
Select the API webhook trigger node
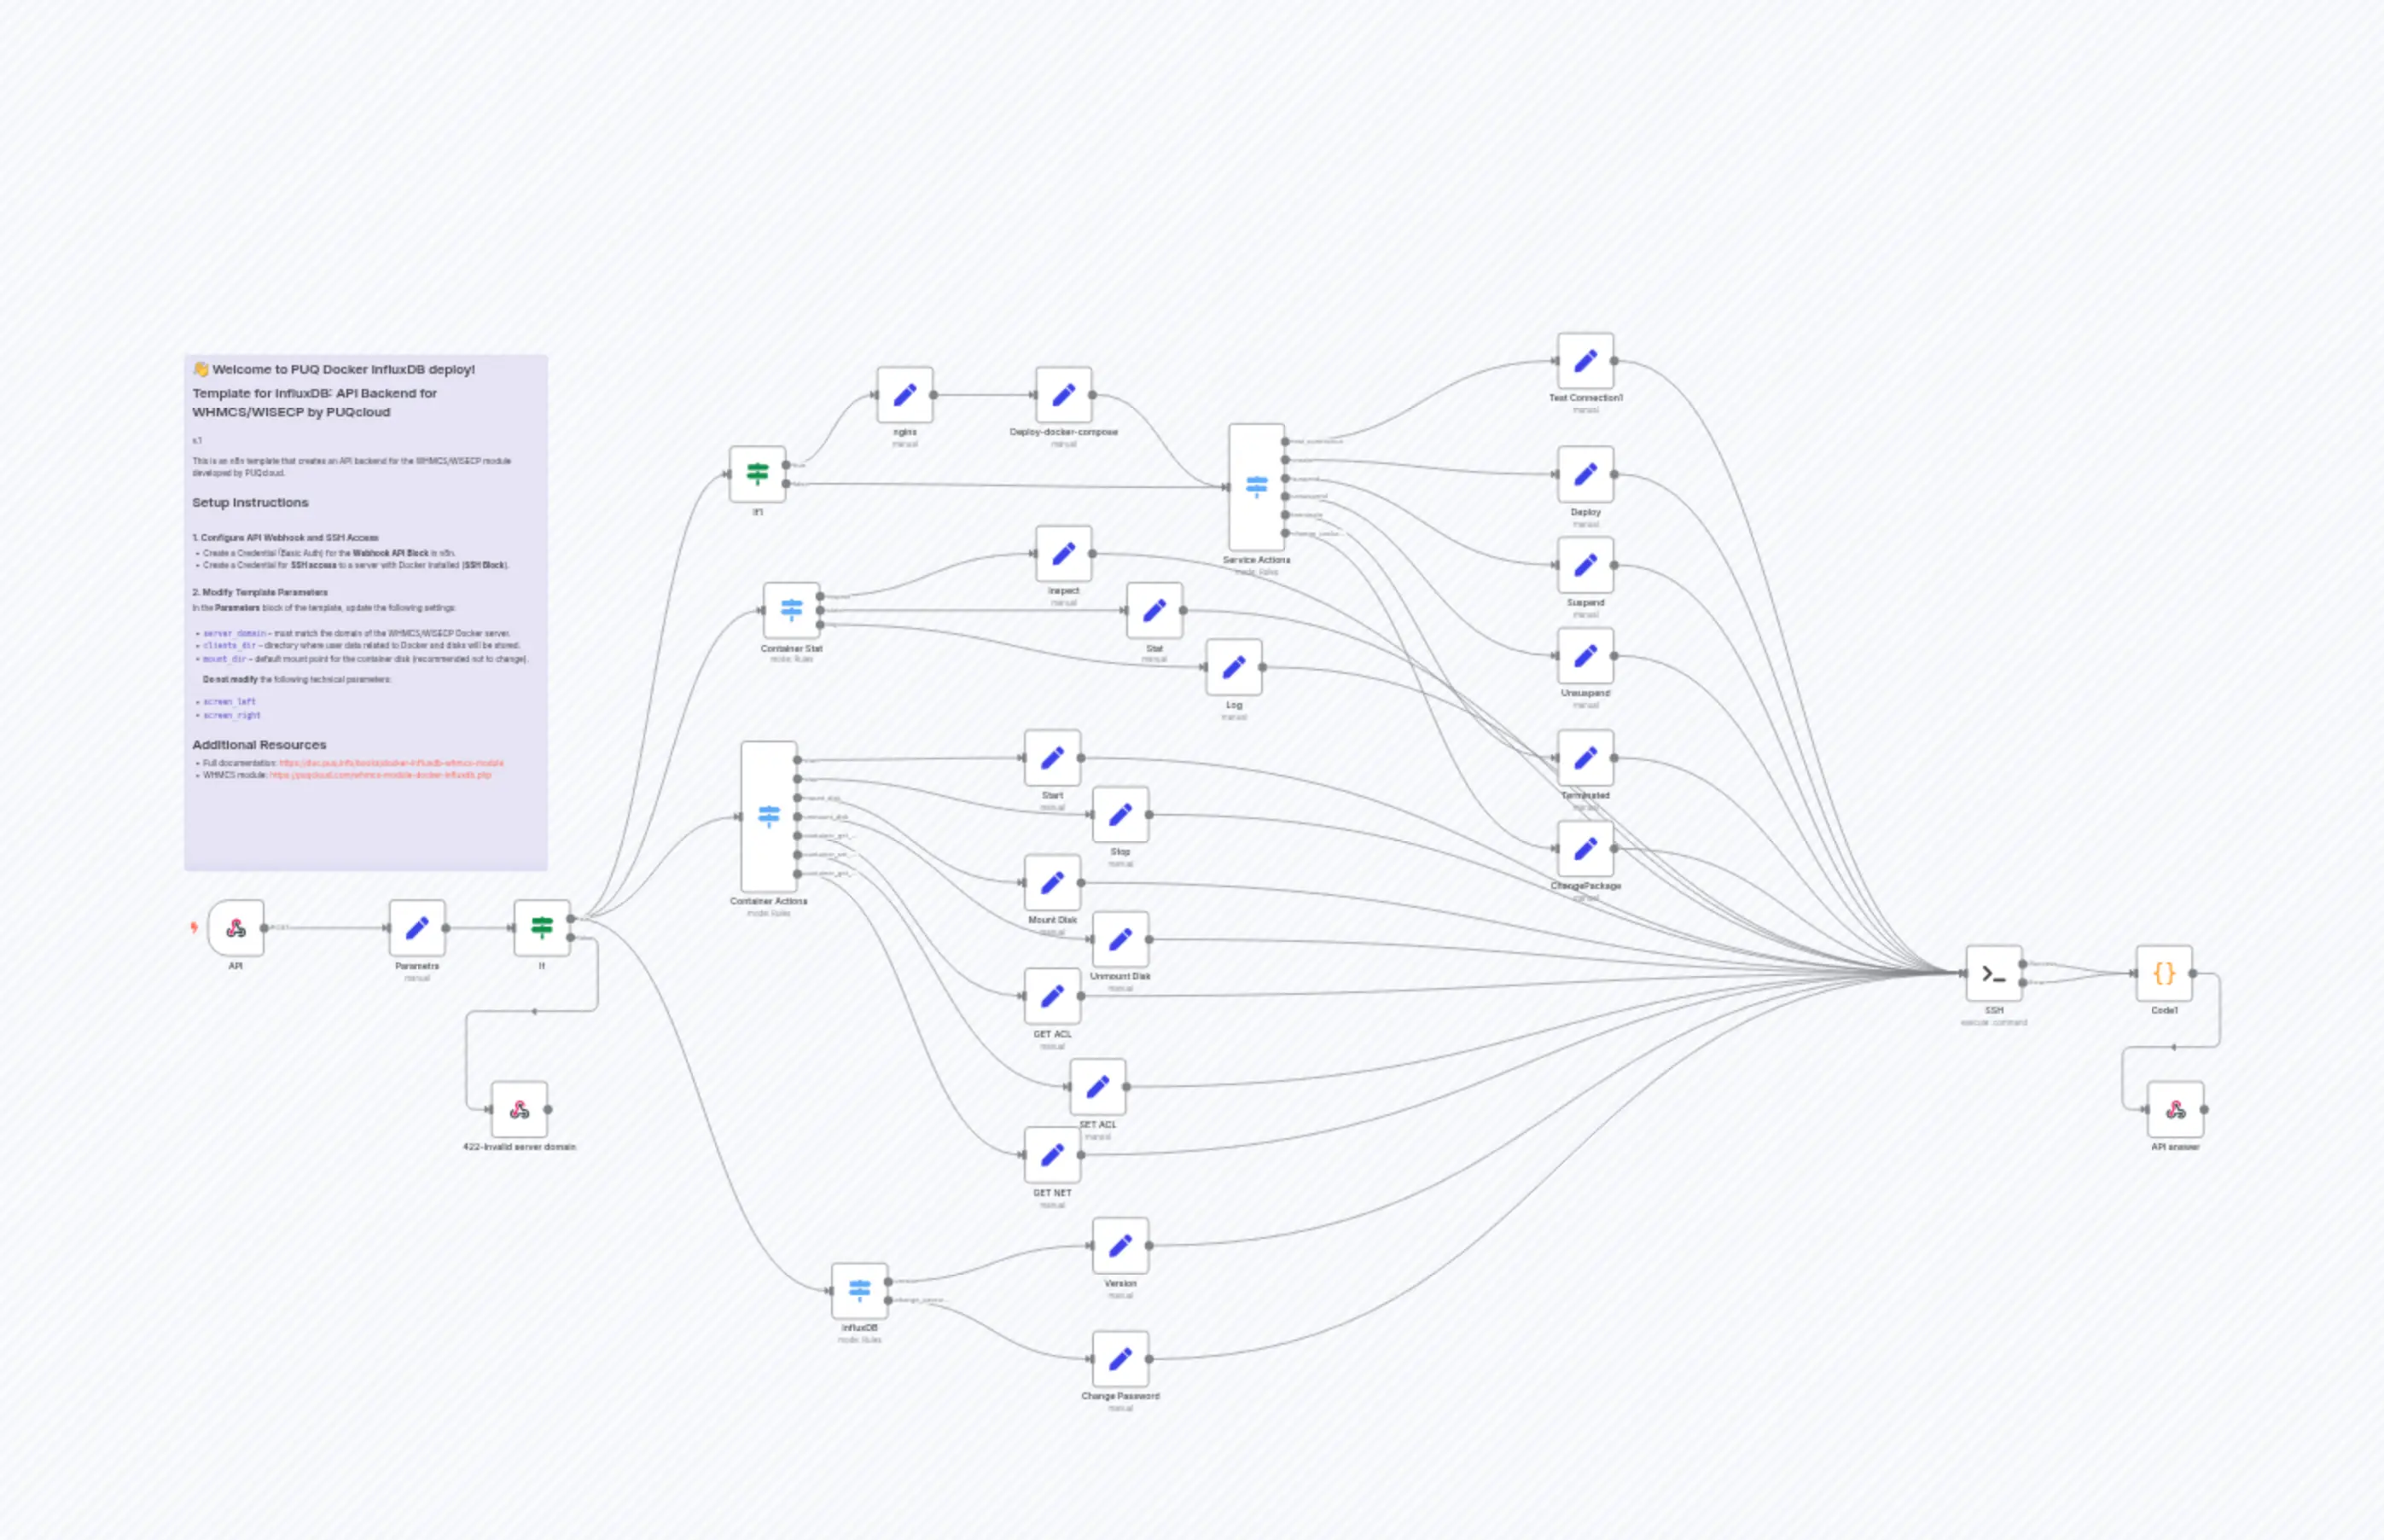(236, 928)
